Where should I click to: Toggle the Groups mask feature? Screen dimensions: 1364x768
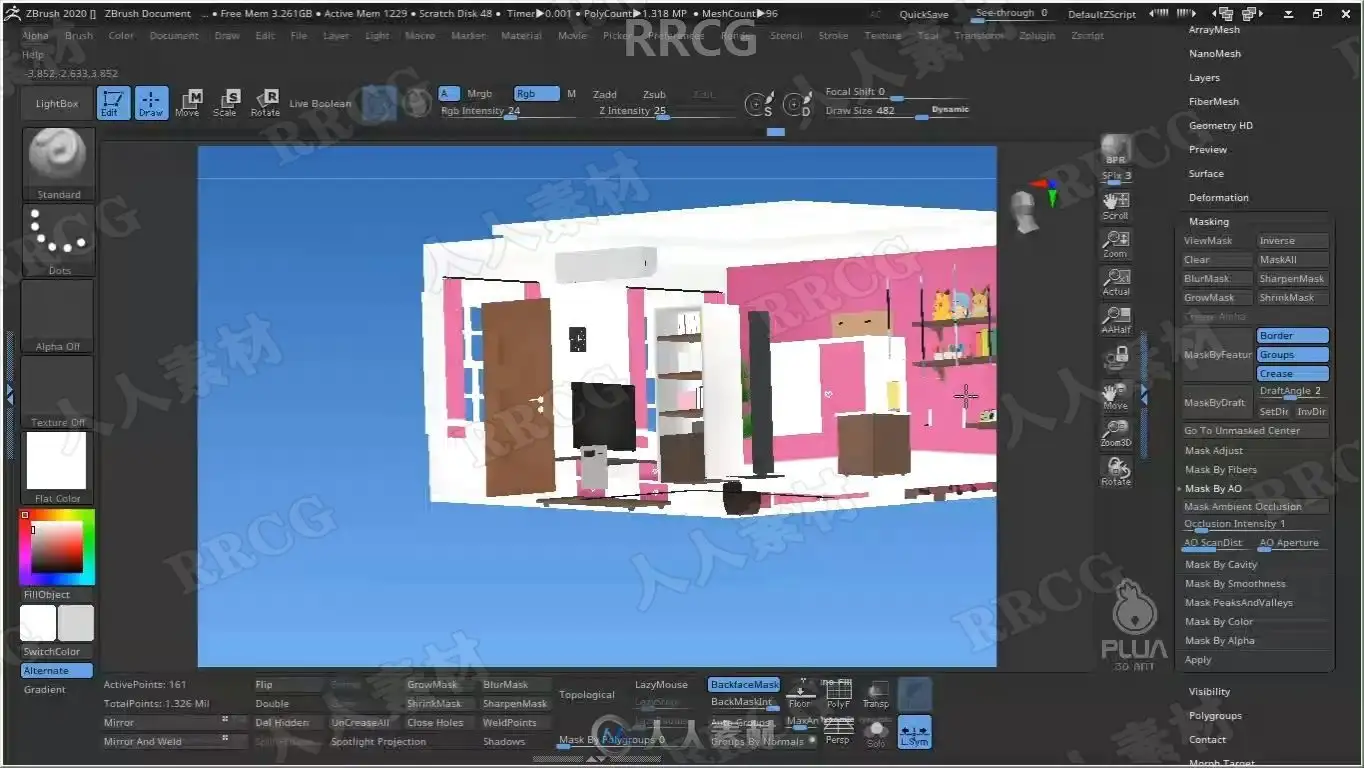point(1293,355)
